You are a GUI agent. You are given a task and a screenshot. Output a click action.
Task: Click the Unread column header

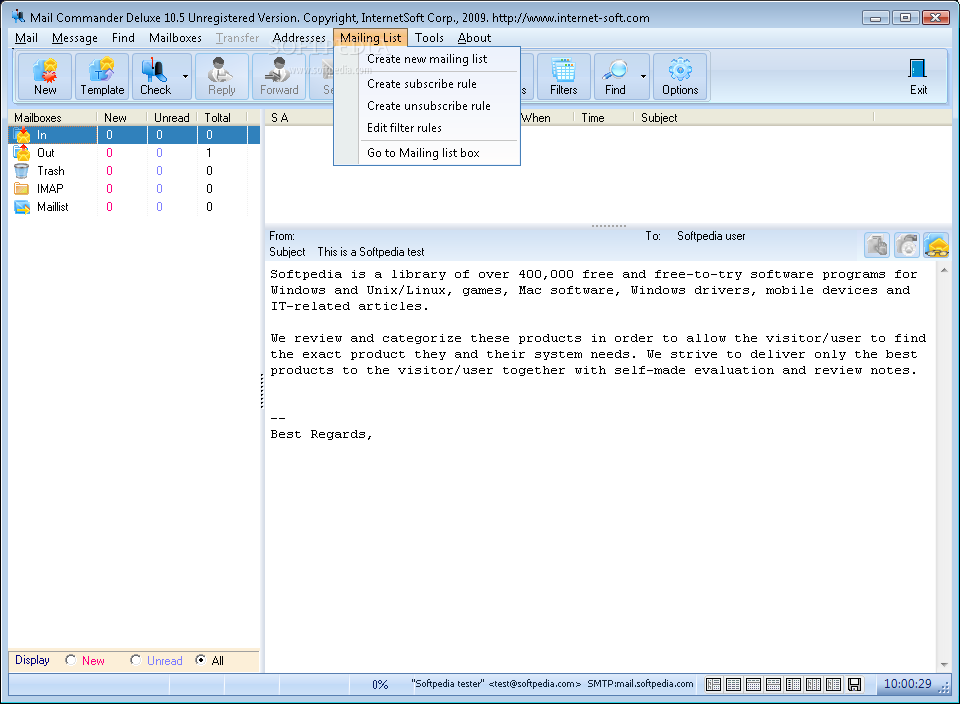(x=172, y=118)
